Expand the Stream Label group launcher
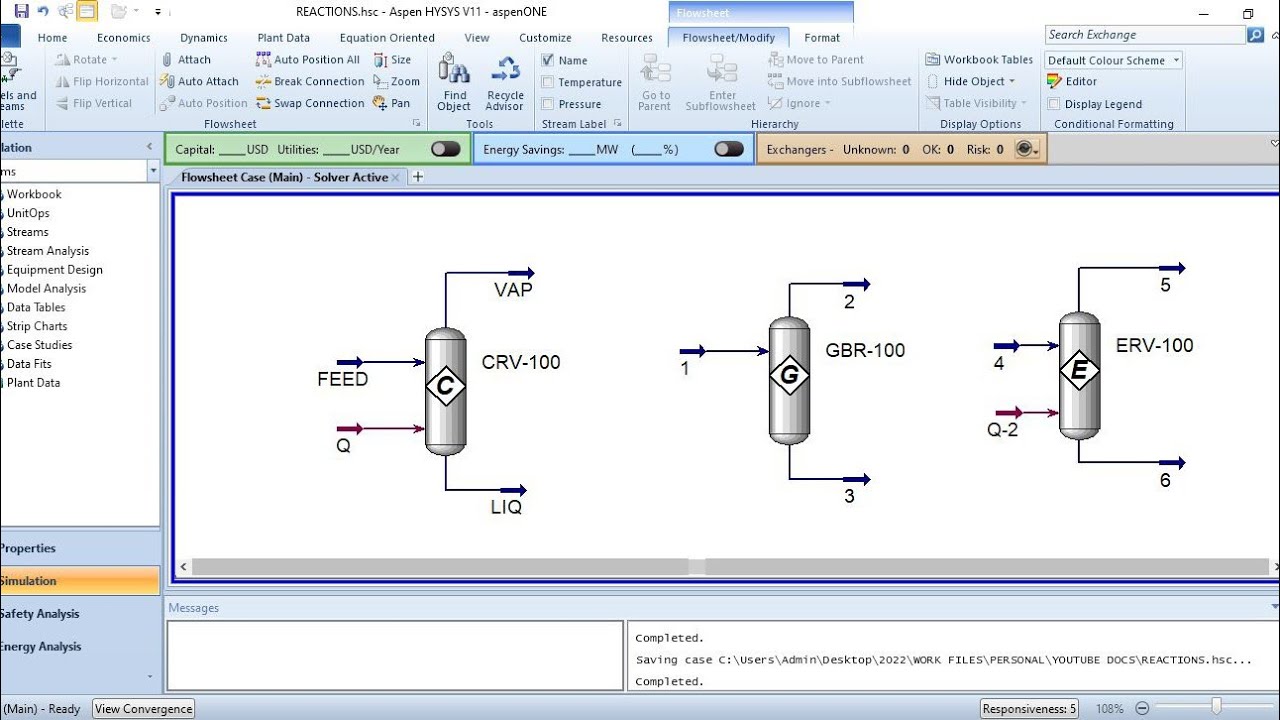The height and width of the screenshot is (720, 1280). (x=618, y=124)
